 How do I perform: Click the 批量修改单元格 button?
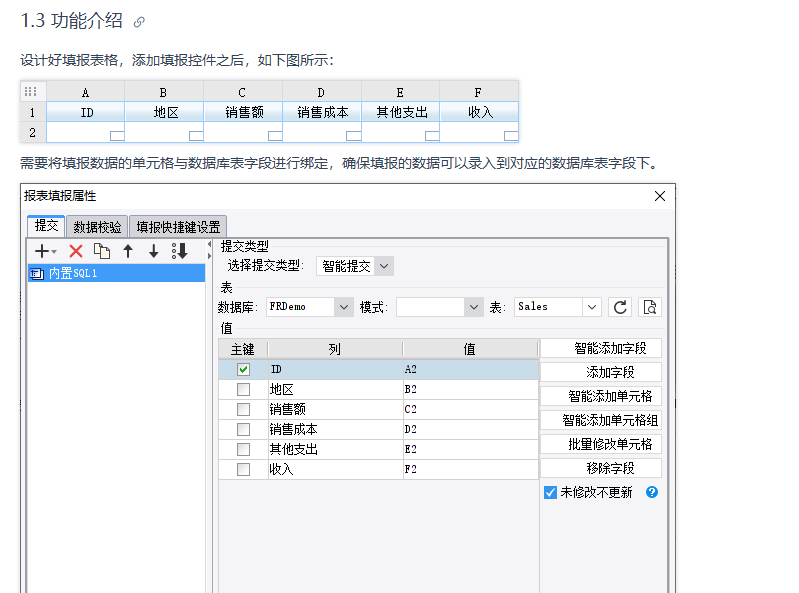click(601, 444)
